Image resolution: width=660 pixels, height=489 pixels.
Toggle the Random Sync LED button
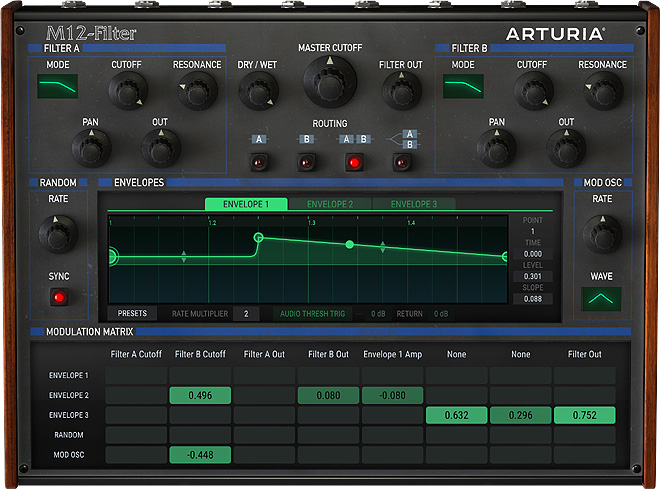coord(59,297)
